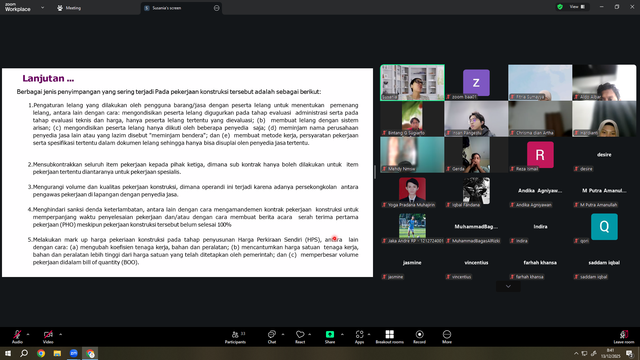The image size is (640, 360).
Task: Select Susania's video thumbnail
Action: click(x=412, y=82)
